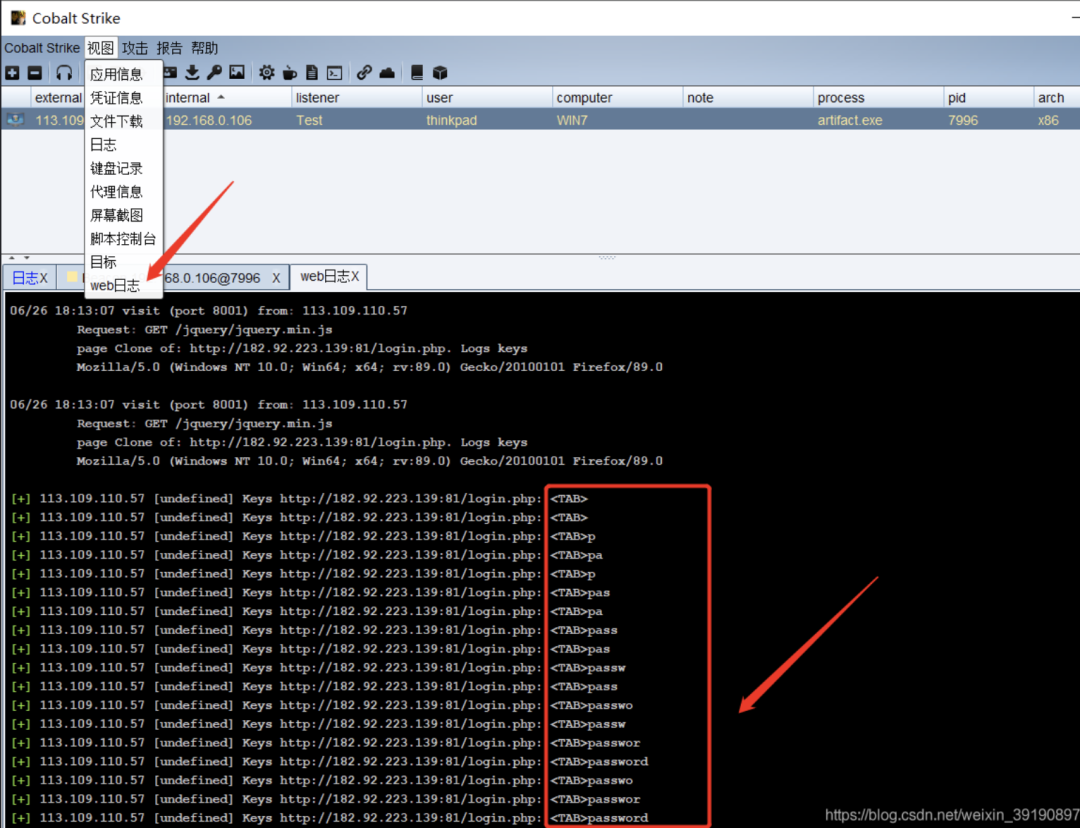Open the 报告 menu

[x=169, y=48]
